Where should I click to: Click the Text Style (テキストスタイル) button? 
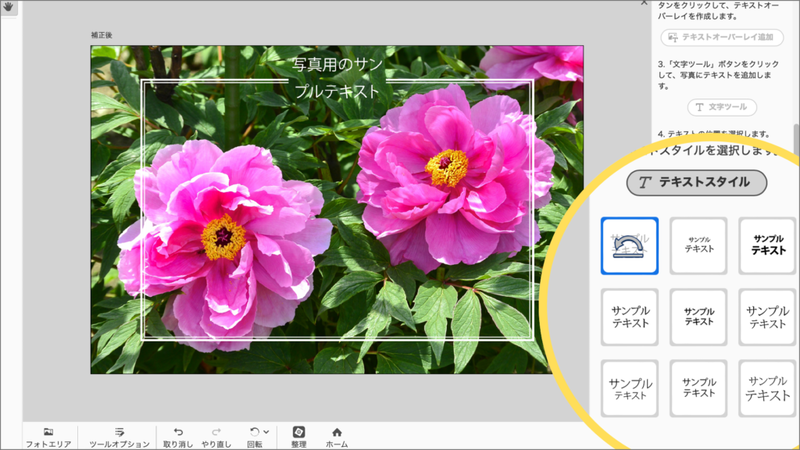tap(696, 183)
